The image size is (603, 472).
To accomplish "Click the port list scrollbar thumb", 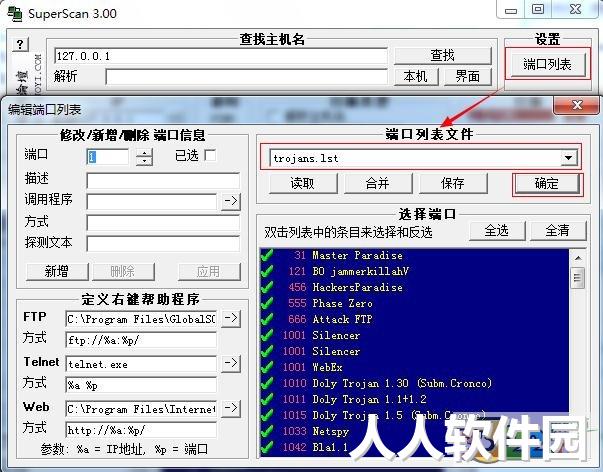I will pos(578,278).
